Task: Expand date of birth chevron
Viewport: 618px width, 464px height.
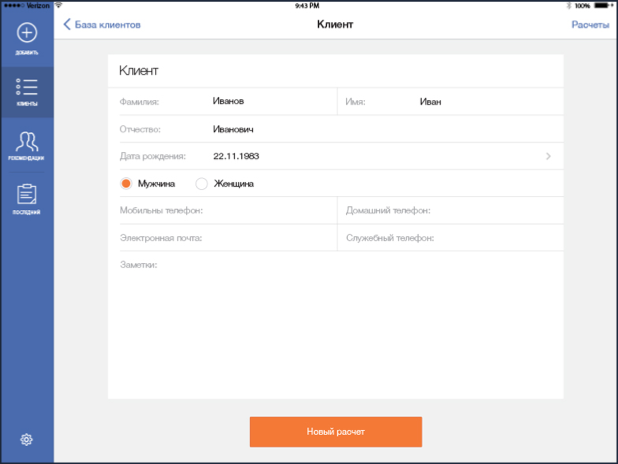Action: 548,156
